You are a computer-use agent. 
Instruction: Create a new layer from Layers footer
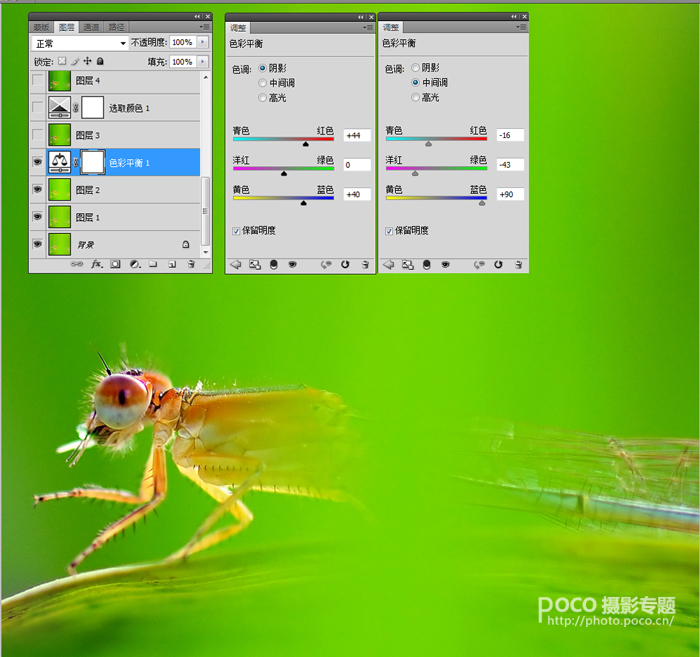172,264
